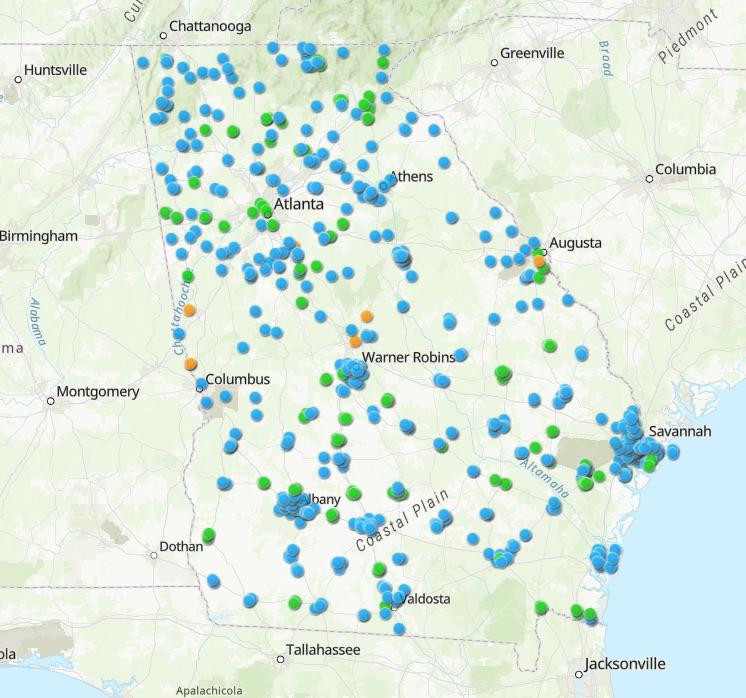Select the Columbia city dot
Image resolution: width=746 pixels, height=698 pixels.
pyautogui.click(x=649, y=179)
